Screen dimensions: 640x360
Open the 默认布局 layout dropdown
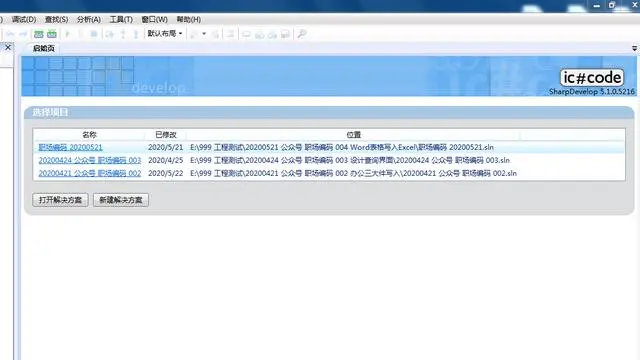pyautogui.click(x=165, y=33)
